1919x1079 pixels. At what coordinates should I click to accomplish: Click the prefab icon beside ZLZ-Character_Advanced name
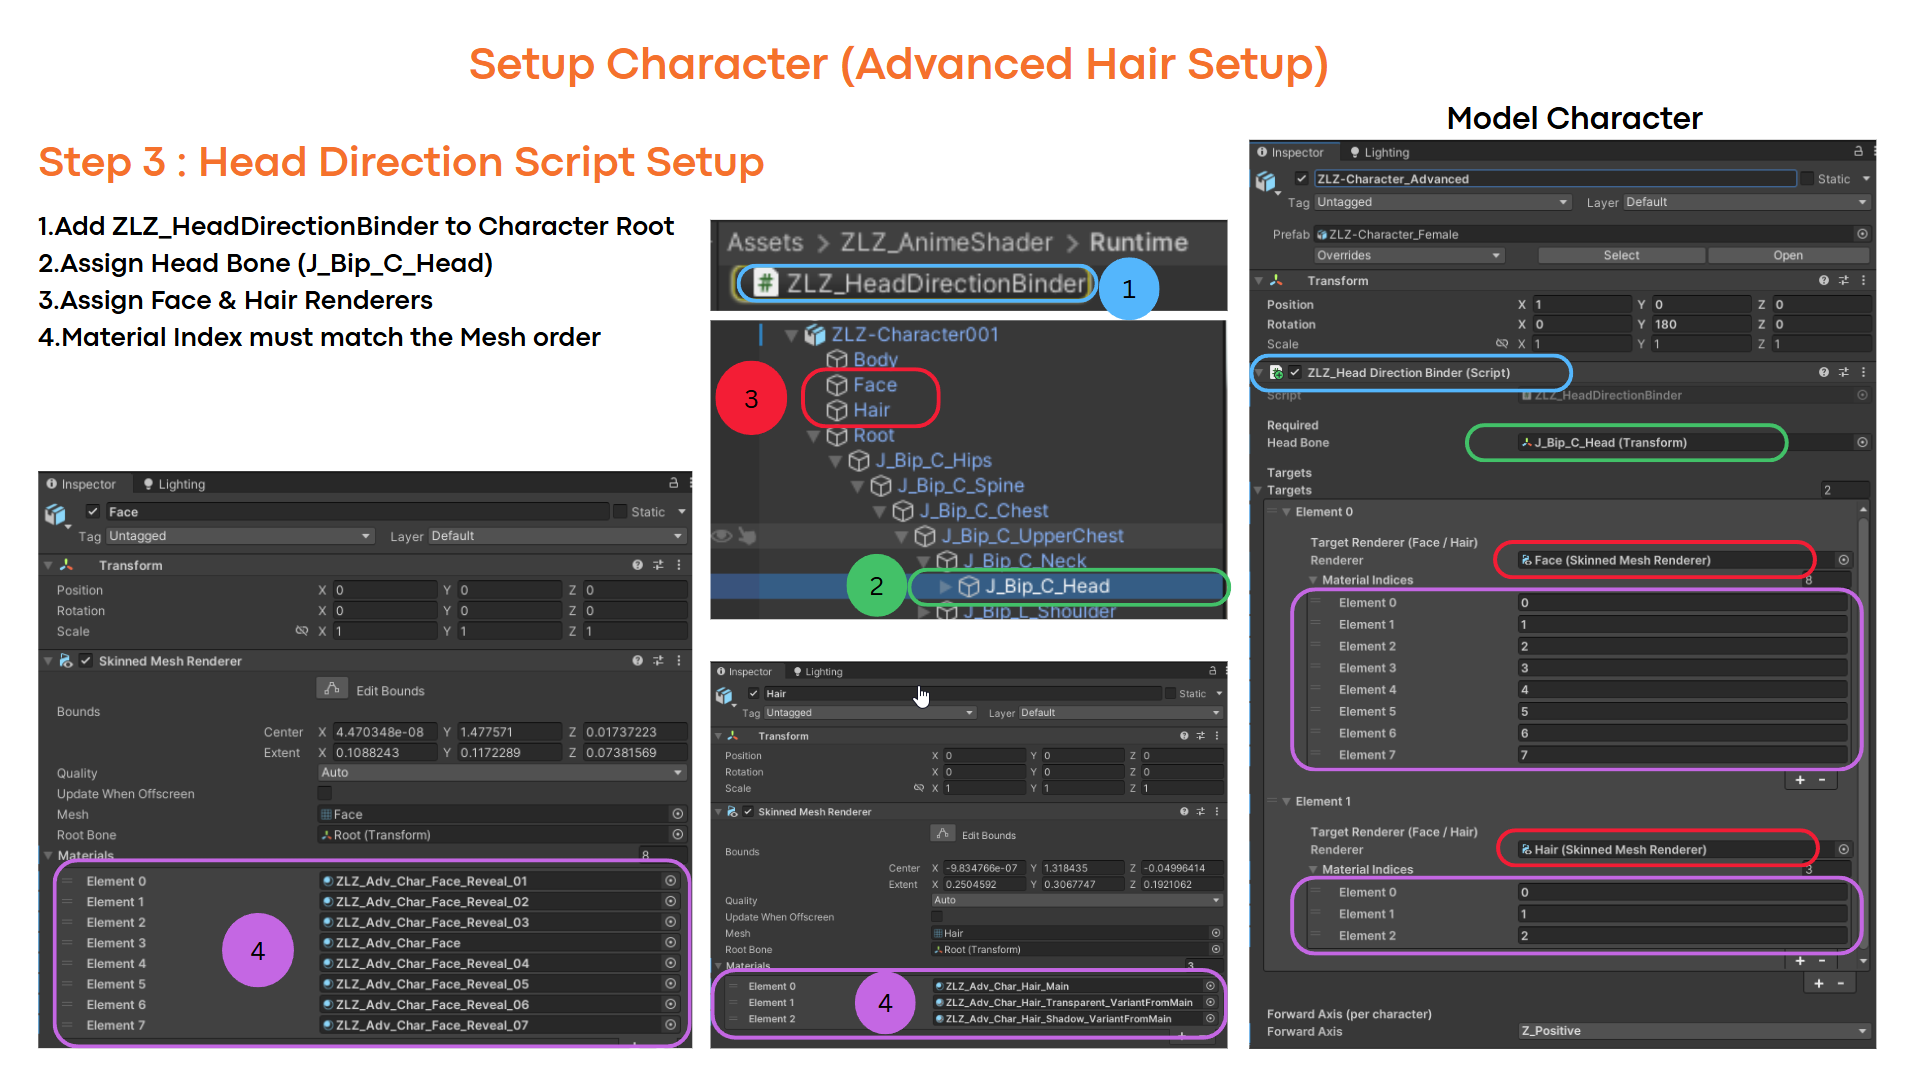click(1266, 181)
